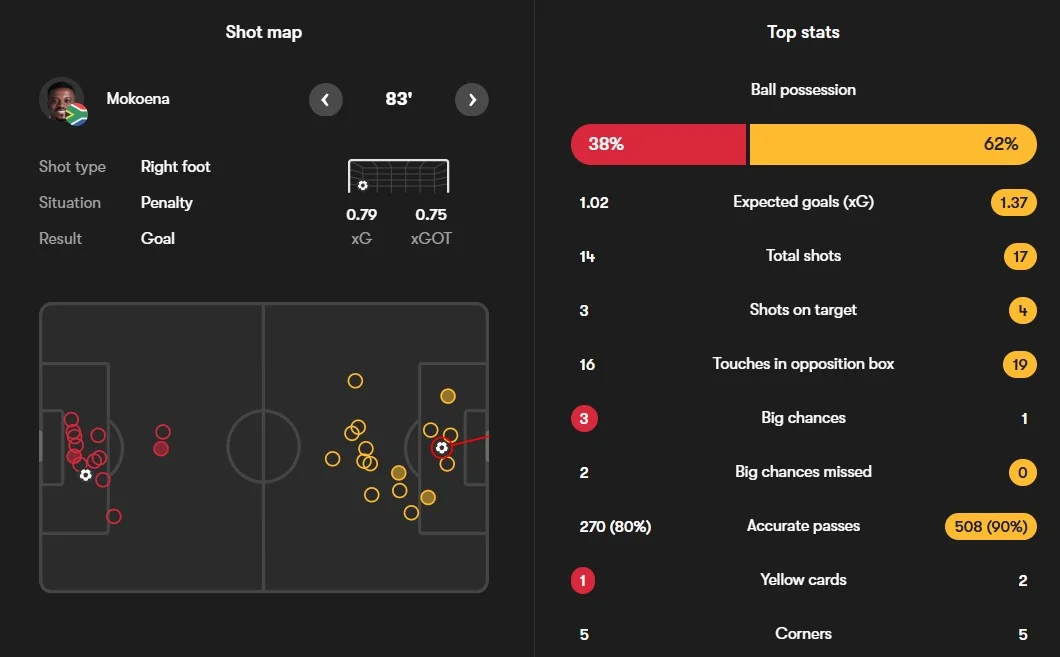This screenshot has height=657, width=1060.
Task: Click the 1.37 expected goals badge
Action: coord(1013,202)
